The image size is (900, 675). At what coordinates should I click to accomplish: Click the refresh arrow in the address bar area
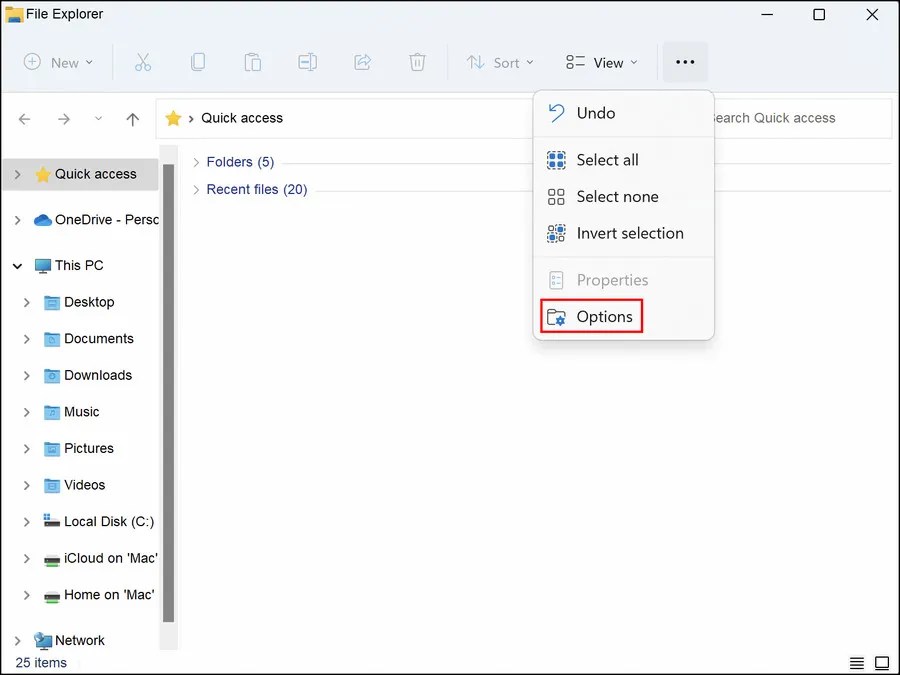coord(97,118)
